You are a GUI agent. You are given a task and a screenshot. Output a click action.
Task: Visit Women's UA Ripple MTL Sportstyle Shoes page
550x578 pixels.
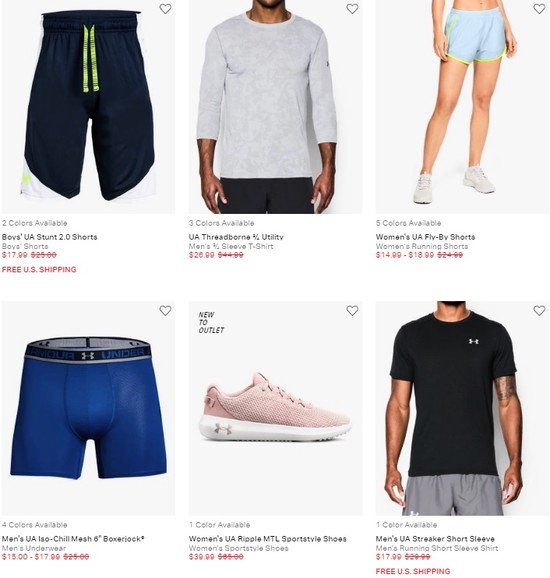268,539
